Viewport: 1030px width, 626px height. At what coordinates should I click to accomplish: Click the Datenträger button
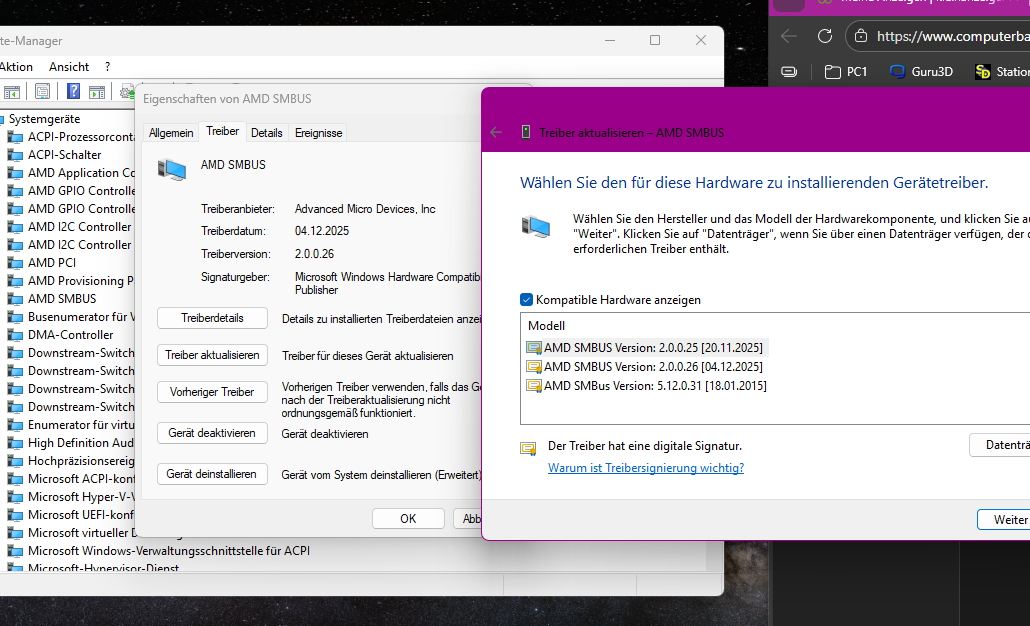point(1000,445)
